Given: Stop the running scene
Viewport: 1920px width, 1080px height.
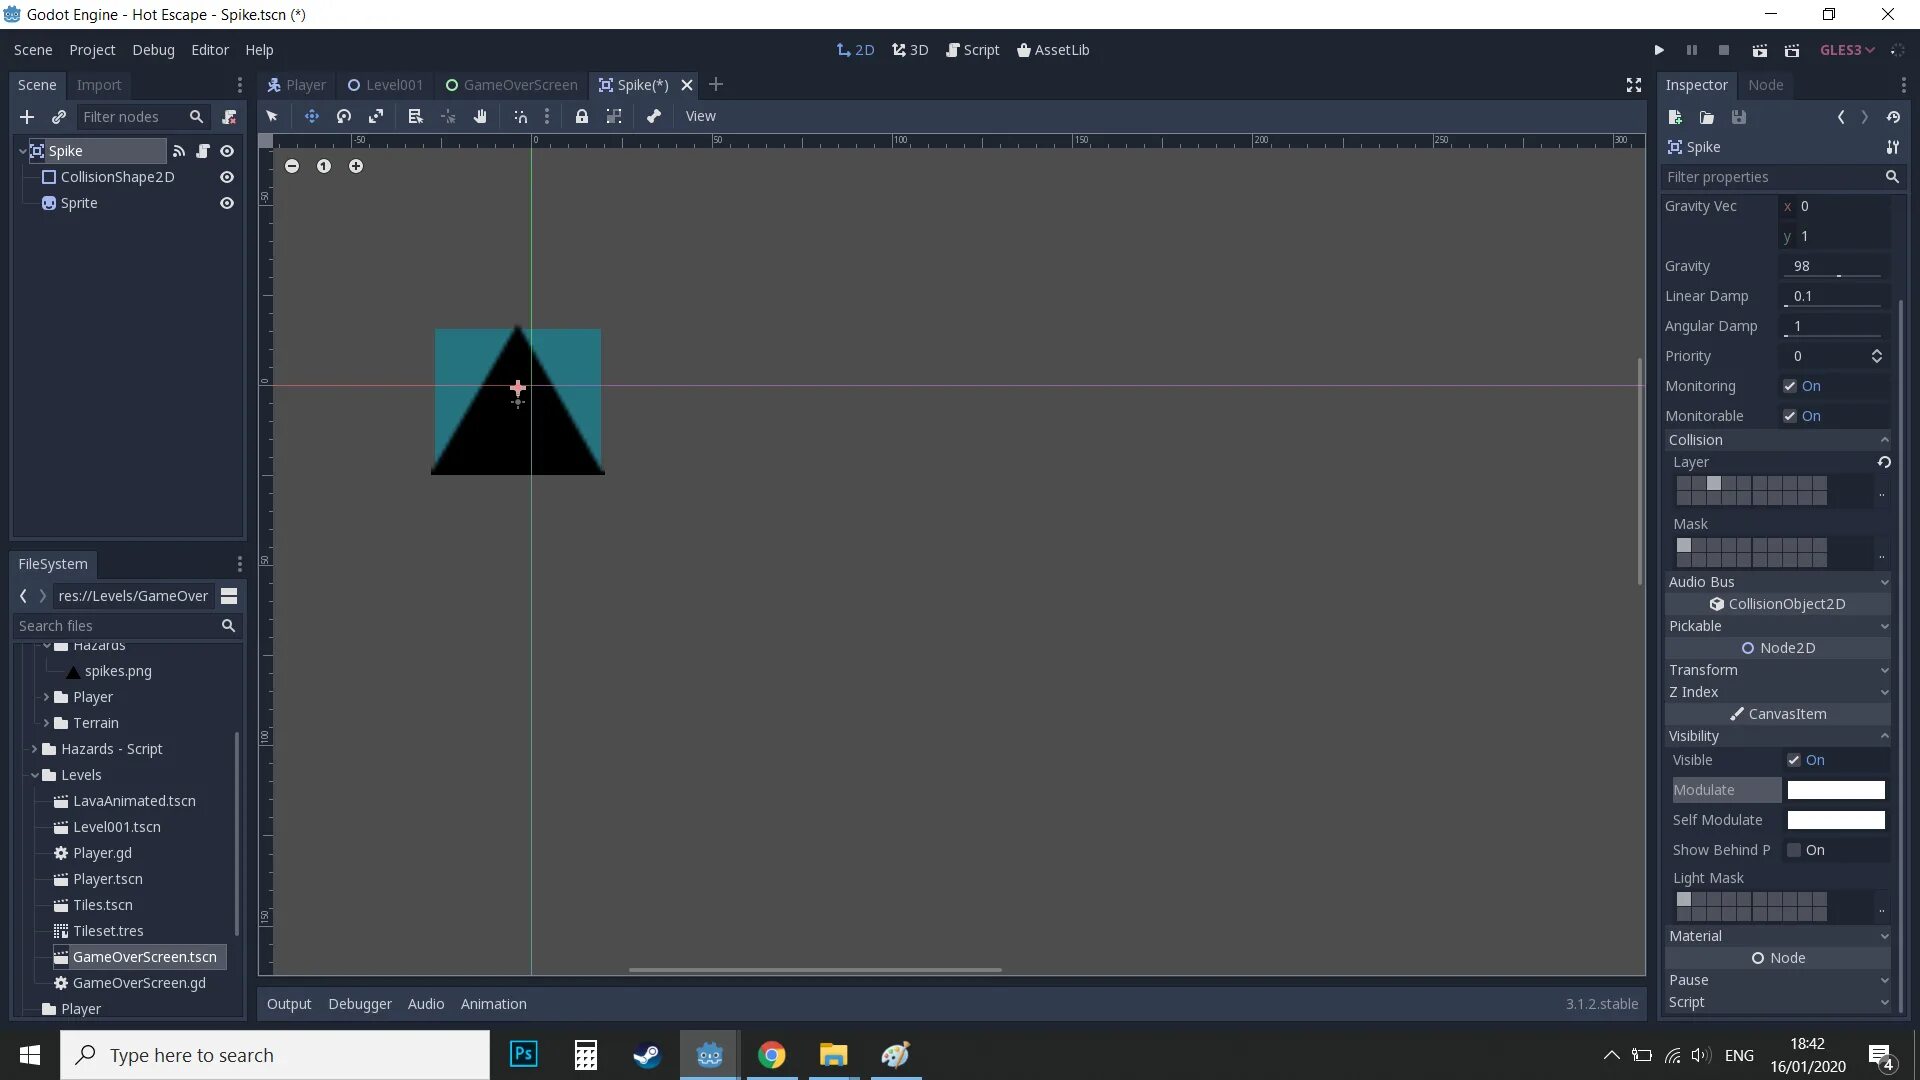Looking at the screenshot, I should point(1724,50).
